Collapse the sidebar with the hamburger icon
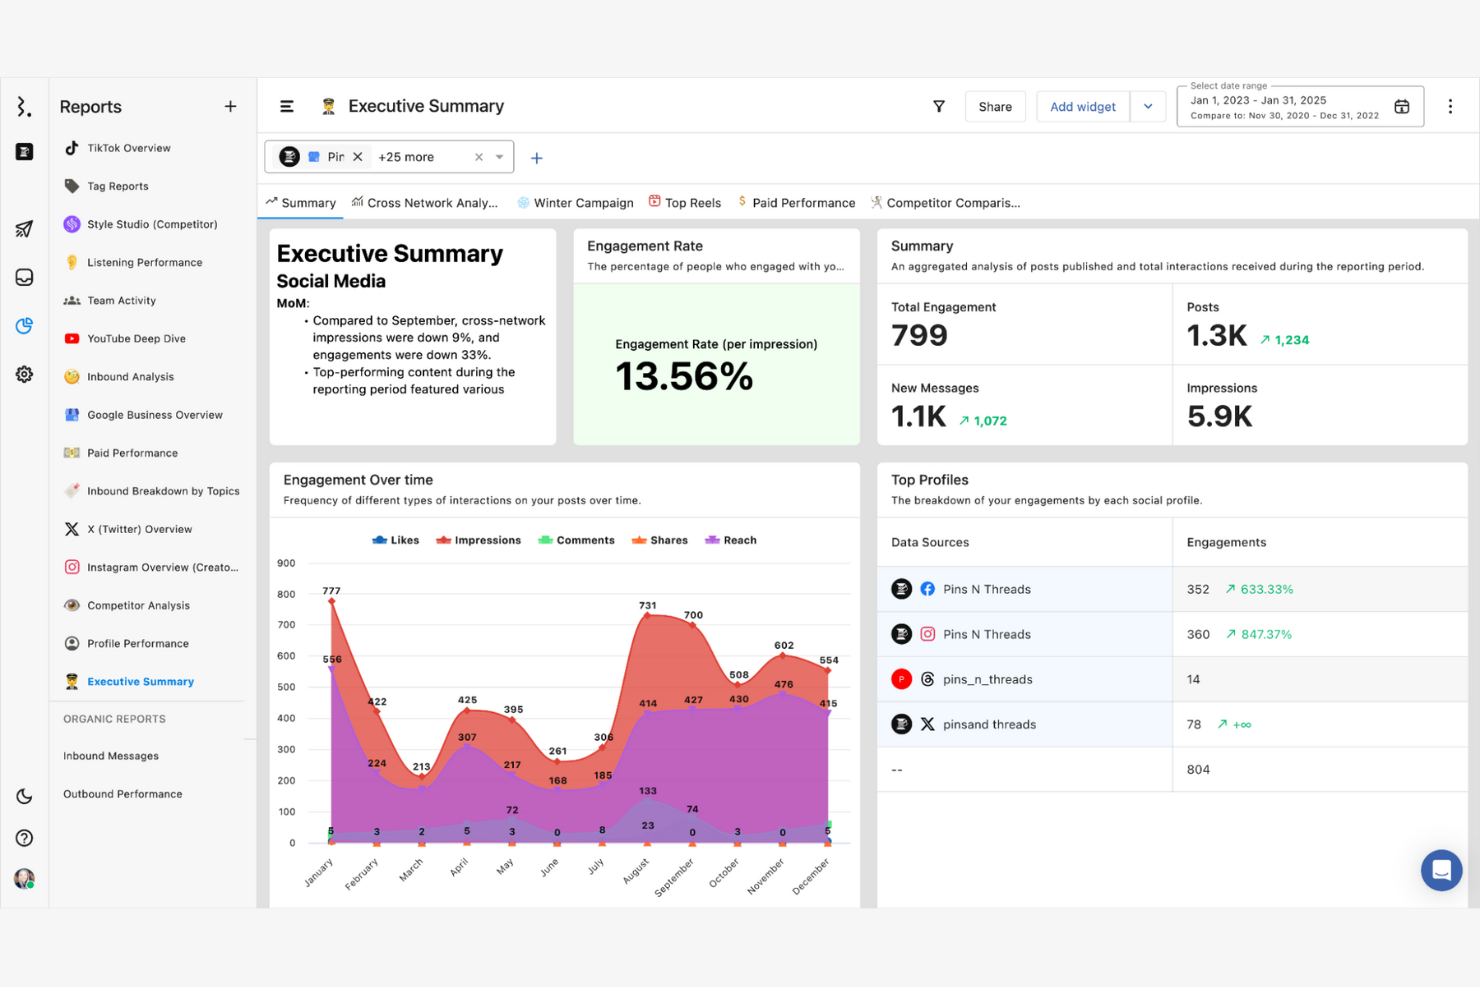Image resolution: width=1480 pixels, height=987 pixels. [287, 106]
